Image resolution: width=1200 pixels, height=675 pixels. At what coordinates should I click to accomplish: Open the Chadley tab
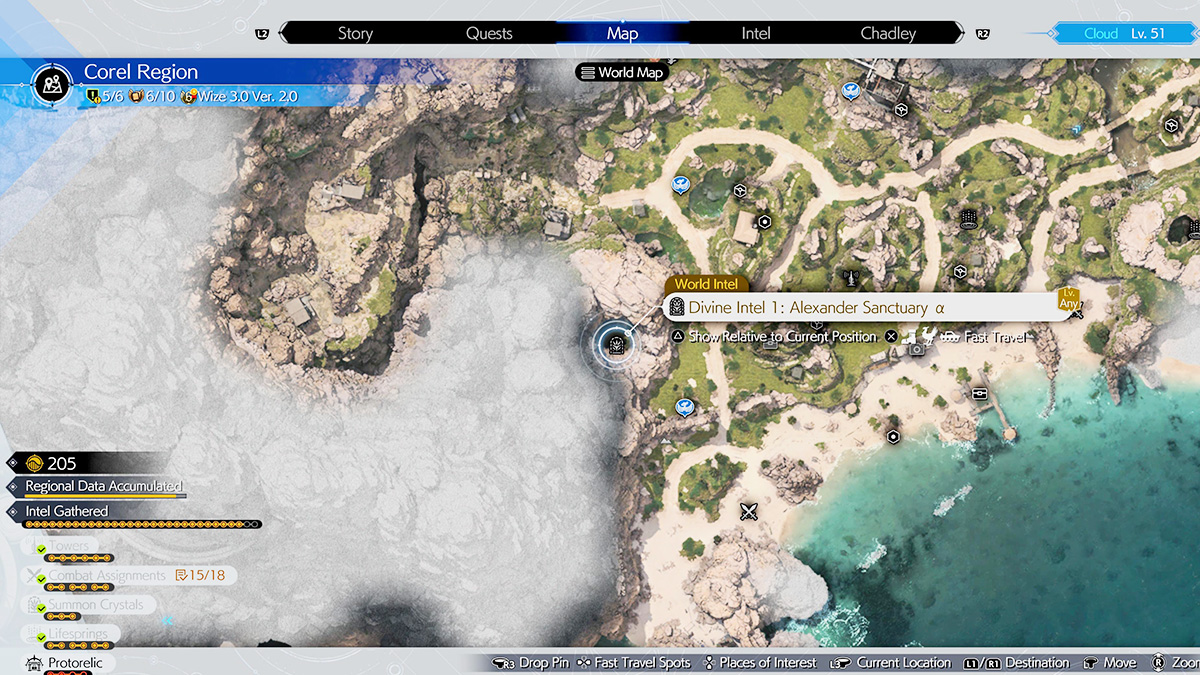point(888,33)
